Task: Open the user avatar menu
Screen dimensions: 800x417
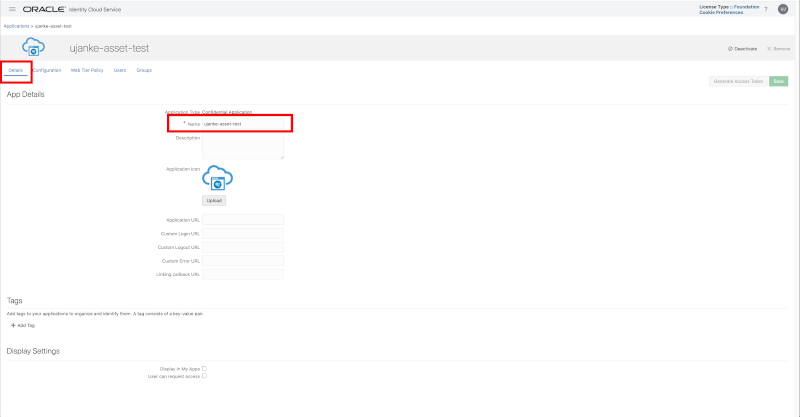Action: point(783,9)
